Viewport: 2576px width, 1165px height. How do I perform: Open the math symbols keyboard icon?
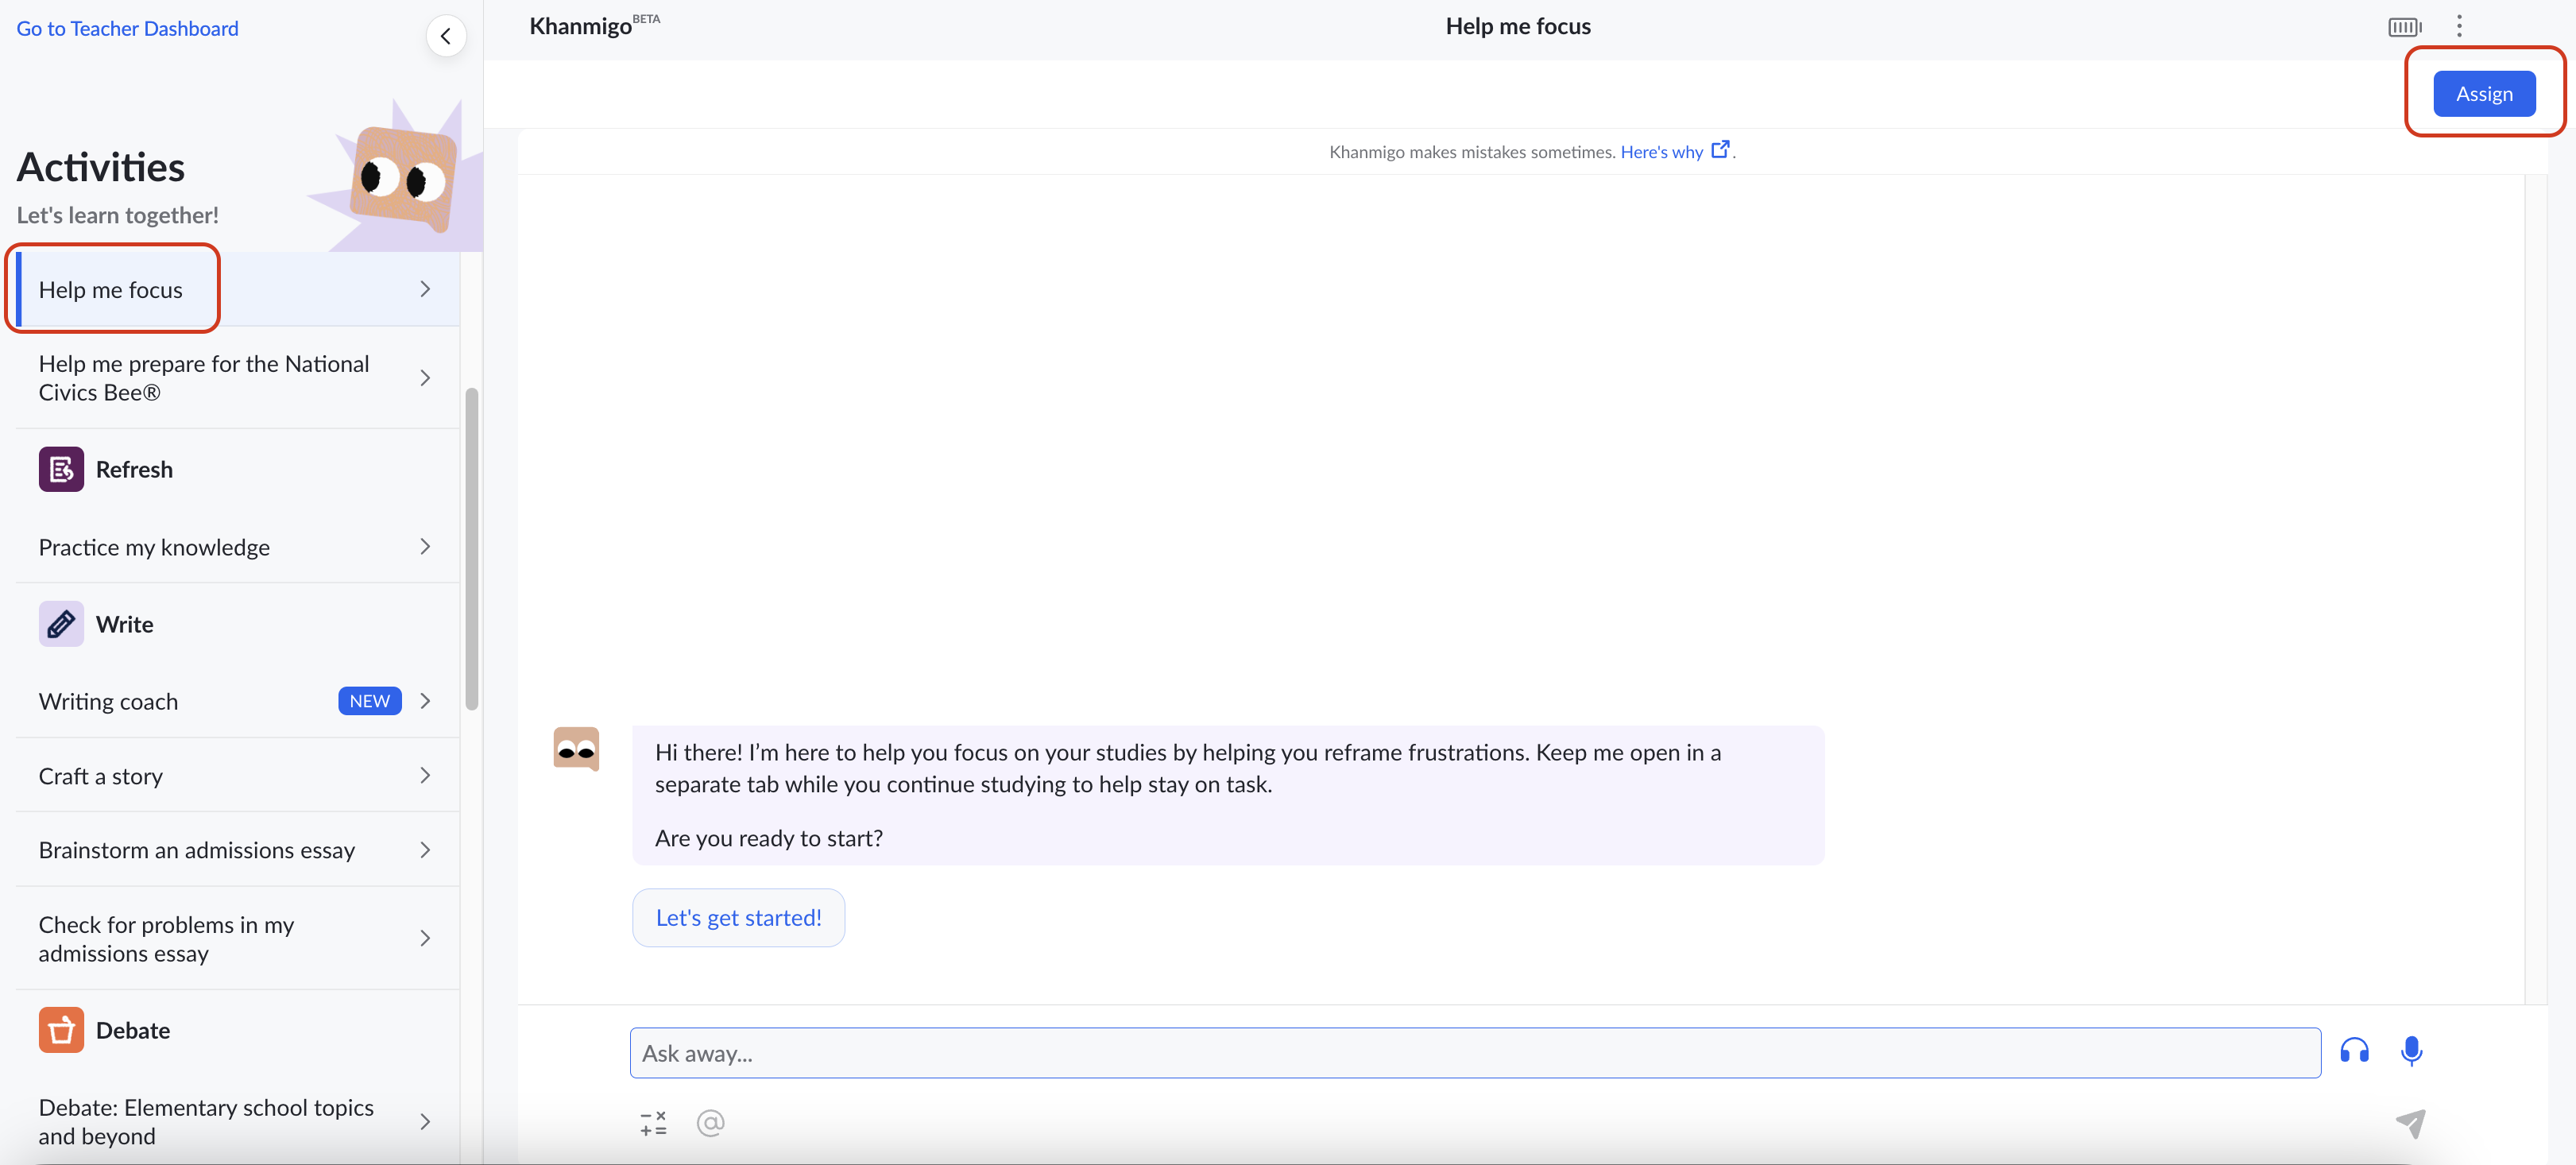point(653,1123)
